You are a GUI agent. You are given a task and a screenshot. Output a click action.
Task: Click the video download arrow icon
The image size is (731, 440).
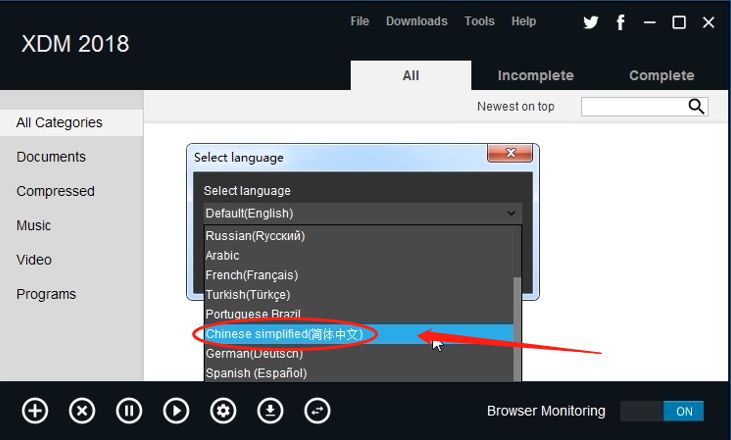click(270, 411)
